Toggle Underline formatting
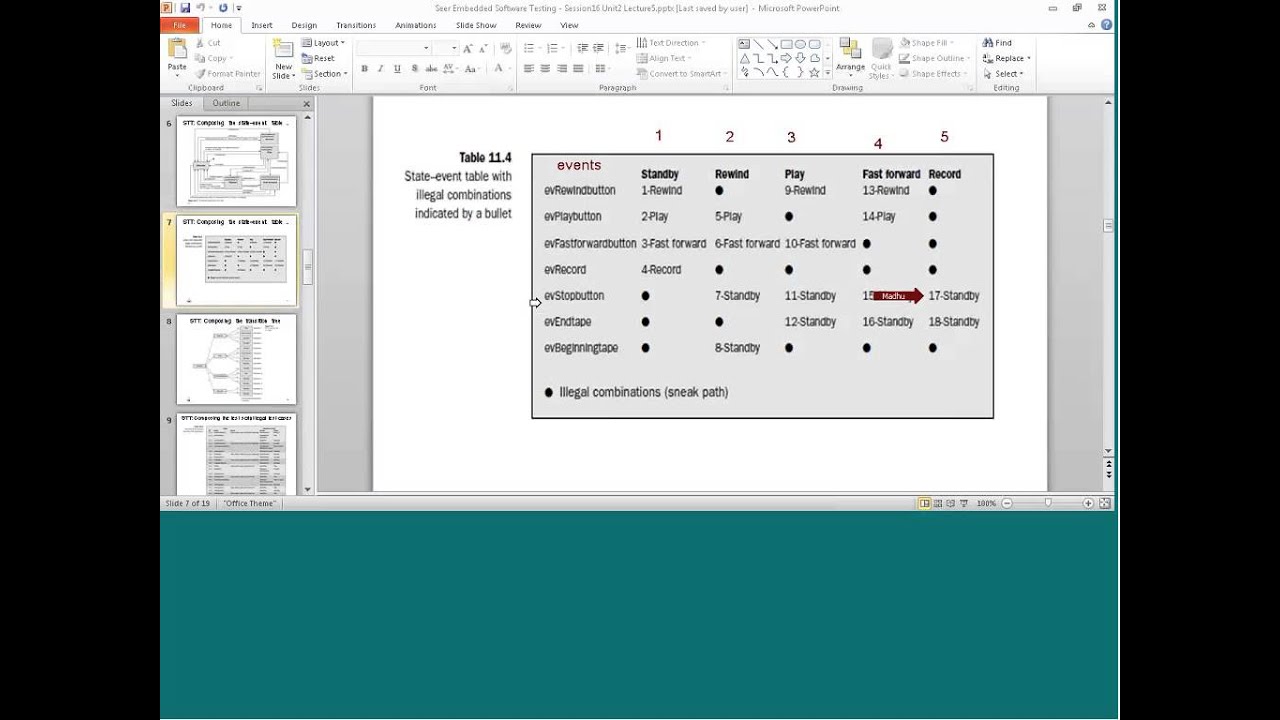The image size is (1280, 720). pos(398,69)
